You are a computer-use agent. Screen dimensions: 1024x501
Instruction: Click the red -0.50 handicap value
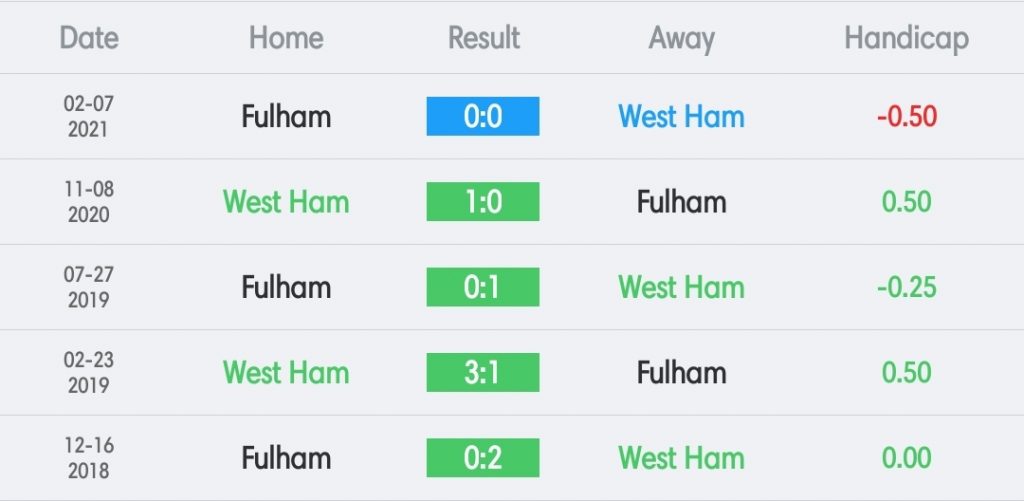906,117
